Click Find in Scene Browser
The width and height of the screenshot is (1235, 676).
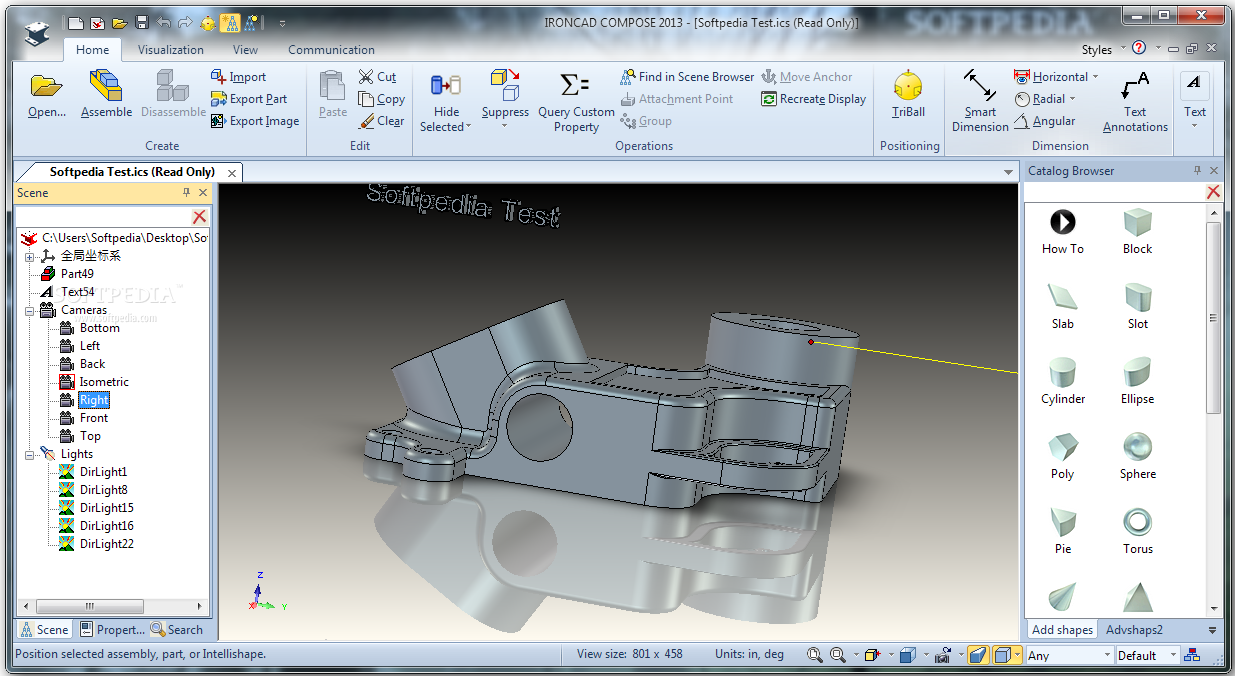point(687,77)
